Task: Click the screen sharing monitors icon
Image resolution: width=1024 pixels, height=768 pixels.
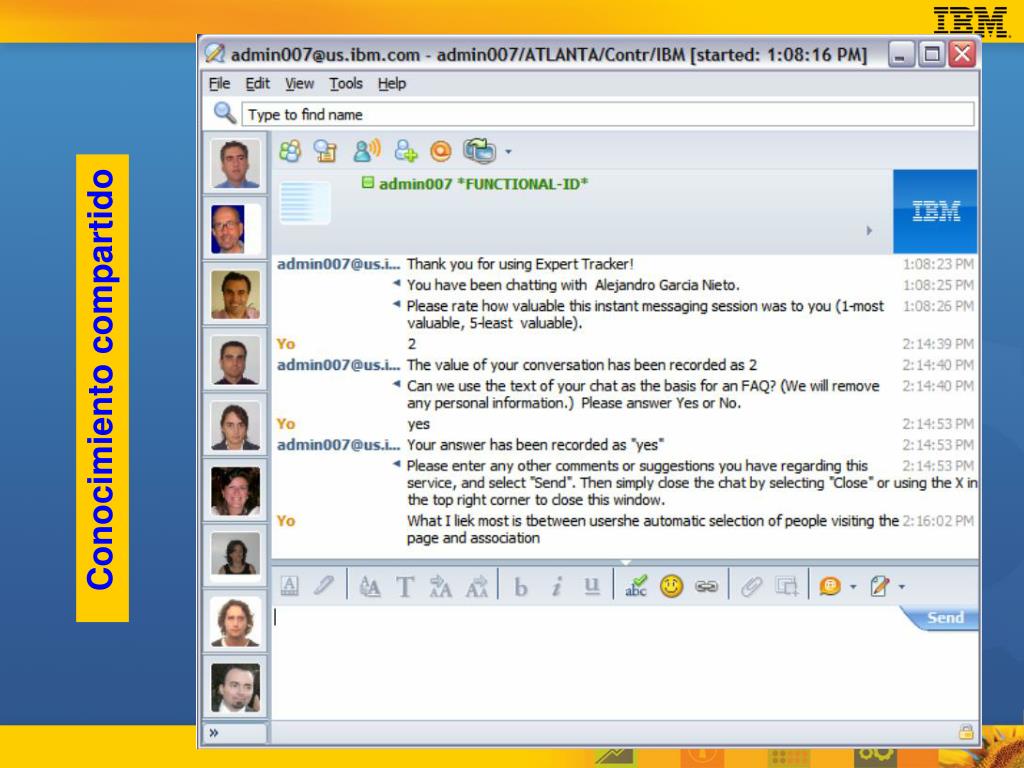Action: click(x=479, y=151)
